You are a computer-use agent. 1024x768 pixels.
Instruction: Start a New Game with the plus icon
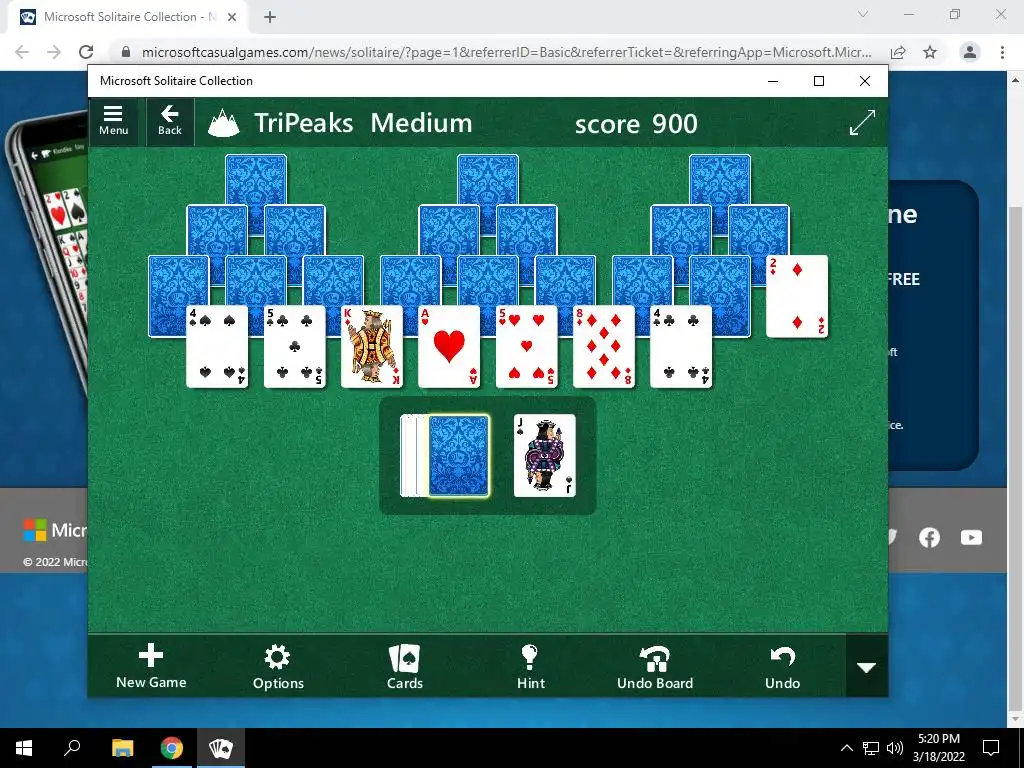click(x=151, y=666)
